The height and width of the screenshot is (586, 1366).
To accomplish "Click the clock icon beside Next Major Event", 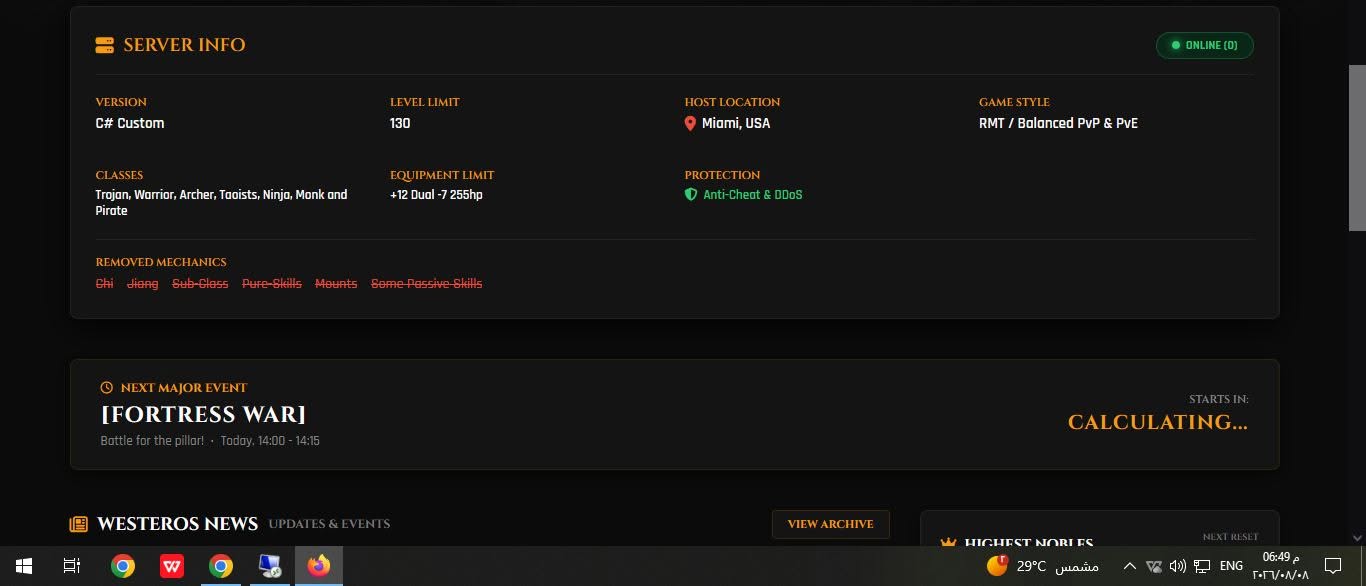I will pos(107,388).
